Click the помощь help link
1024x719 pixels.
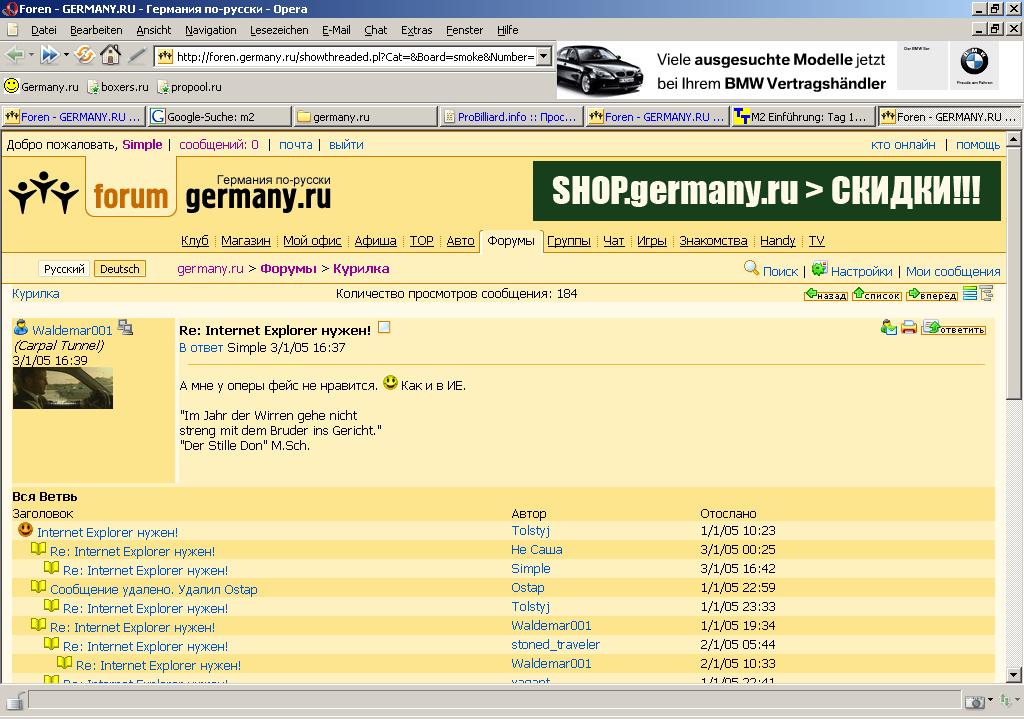pos(978,145)
